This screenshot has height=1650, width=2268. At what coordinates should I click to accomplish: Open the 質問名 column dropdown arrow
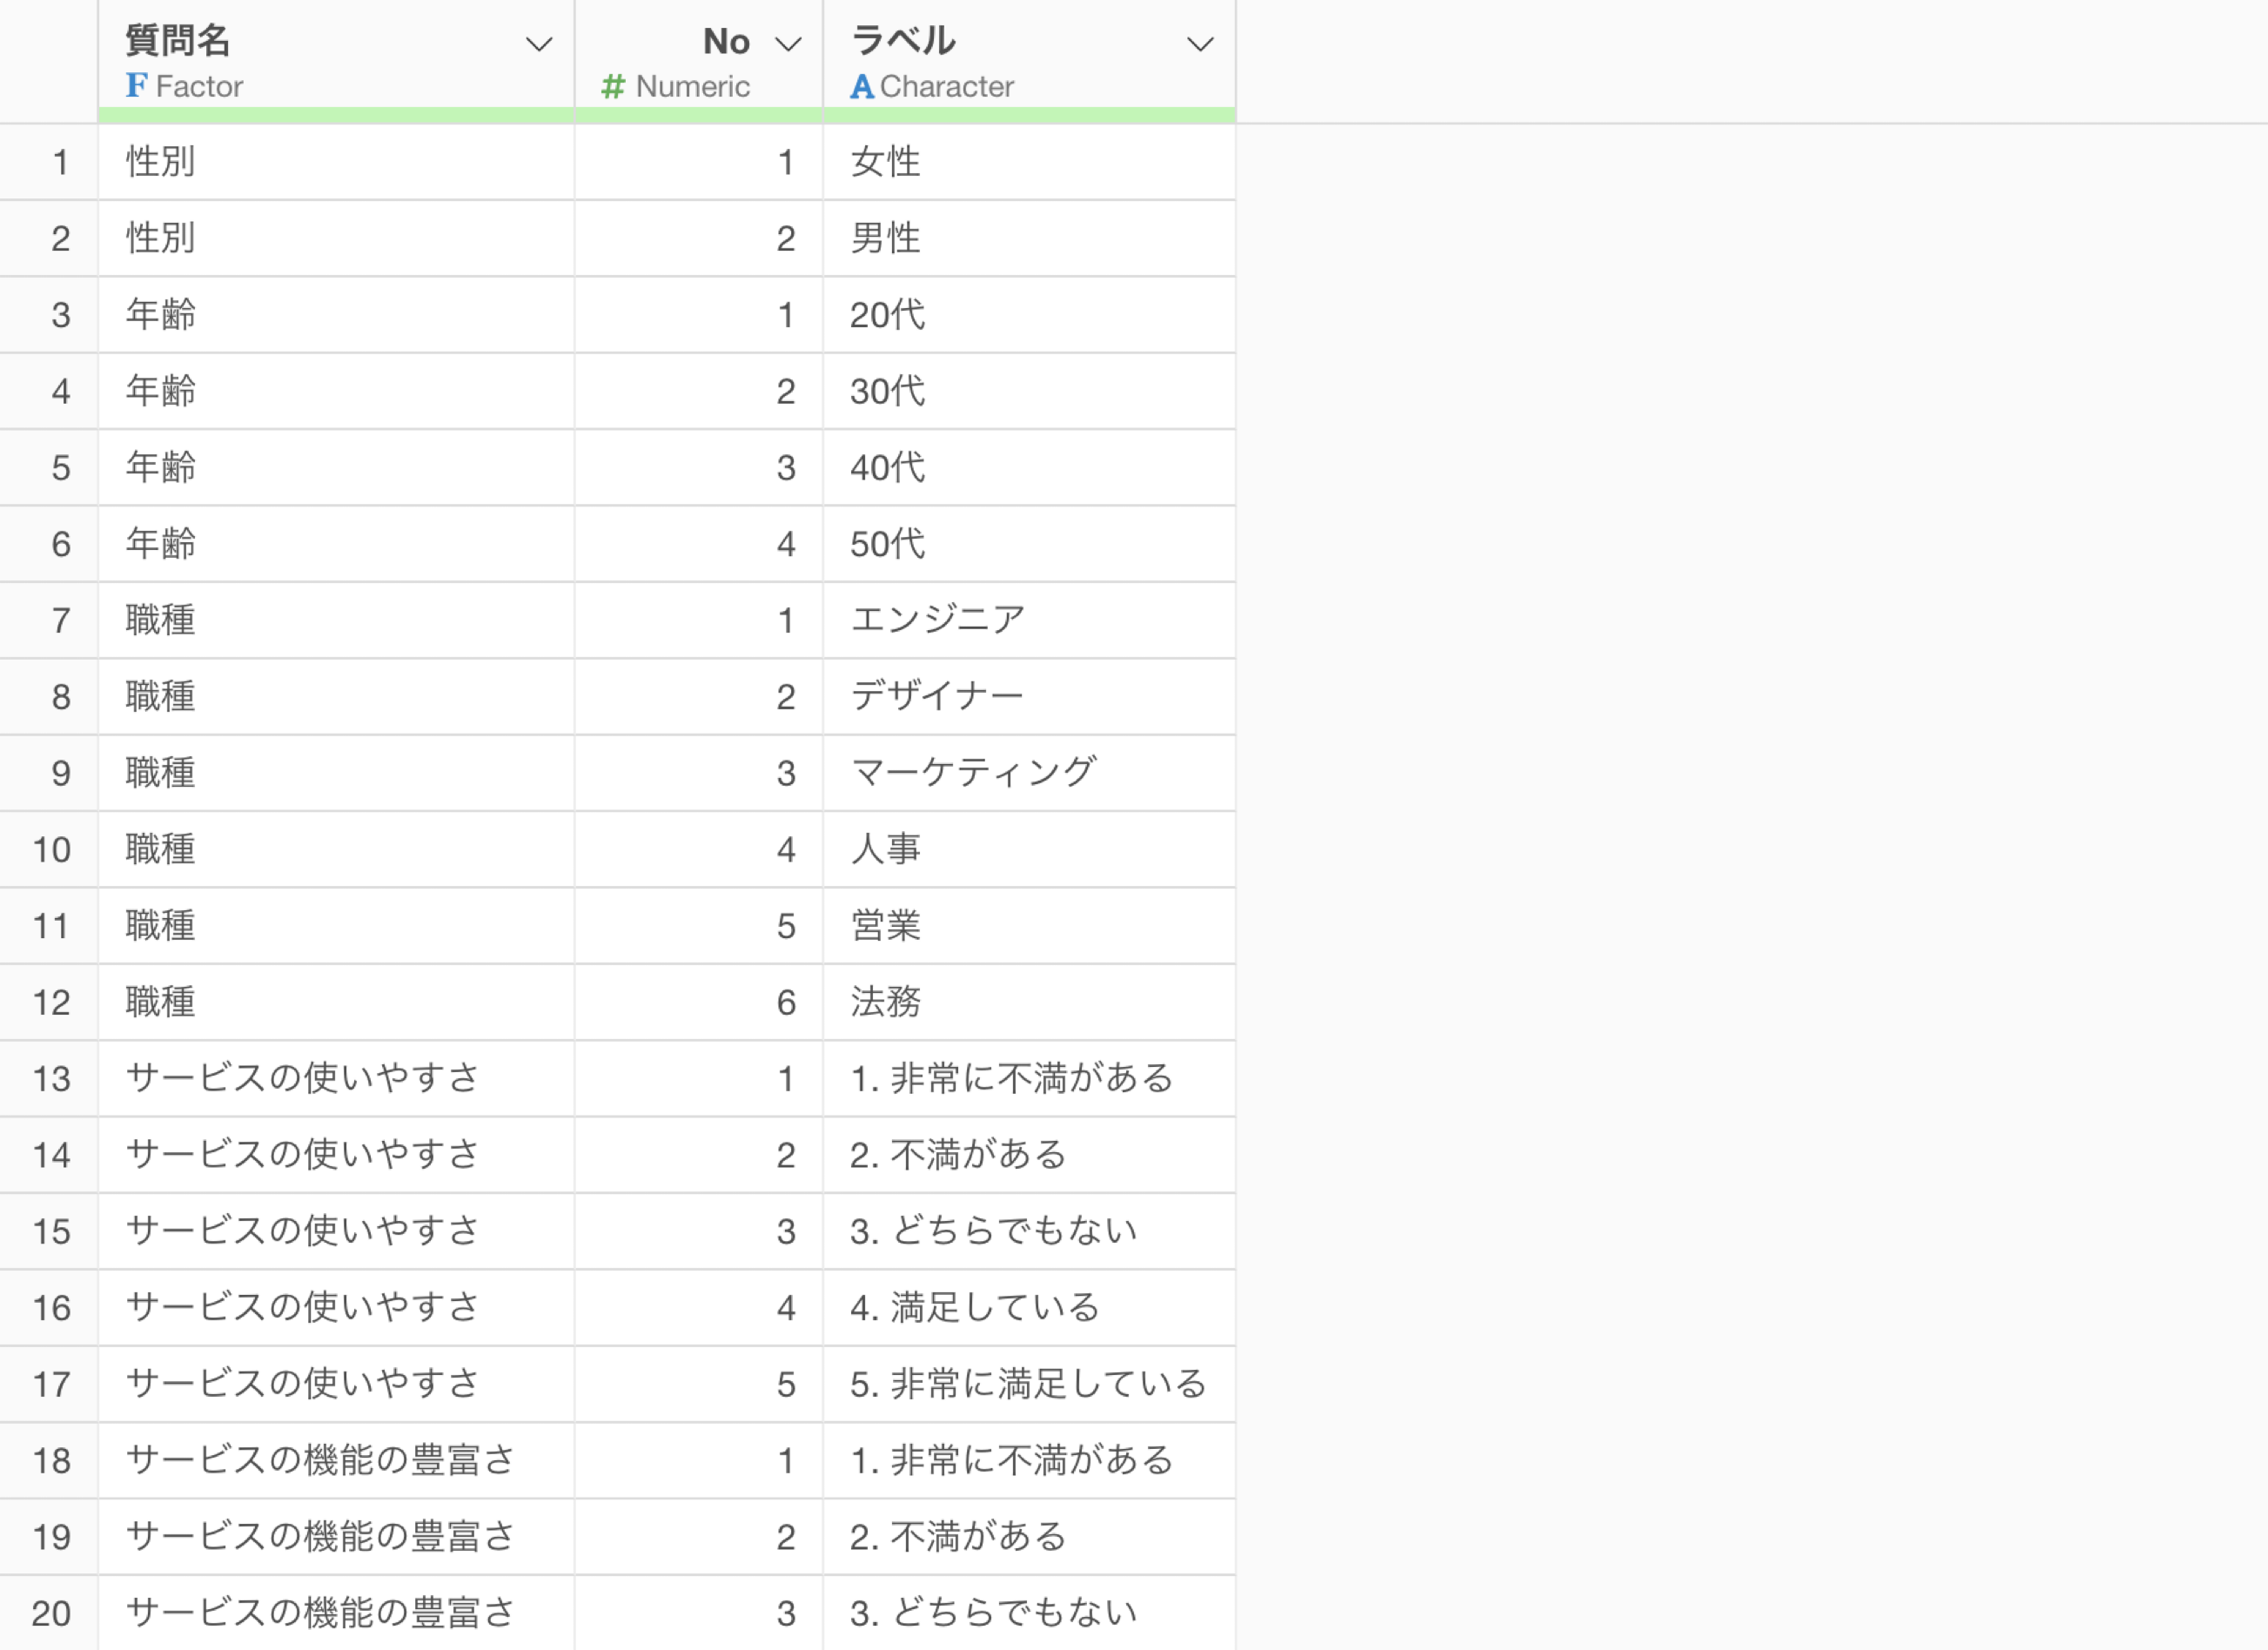539,44
